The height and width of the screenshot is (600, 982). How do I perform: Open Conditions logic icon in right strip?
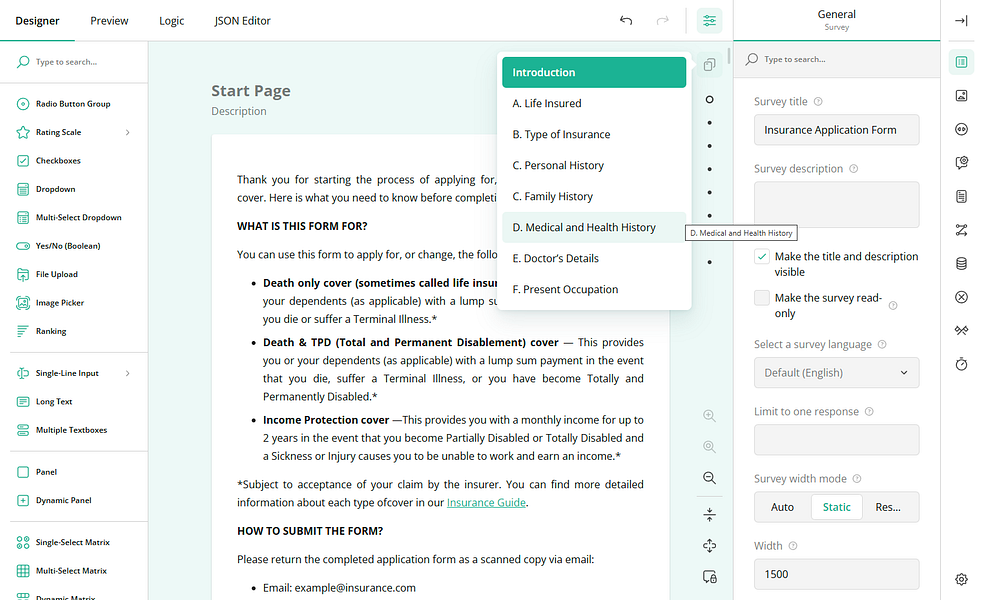[961, 230]
